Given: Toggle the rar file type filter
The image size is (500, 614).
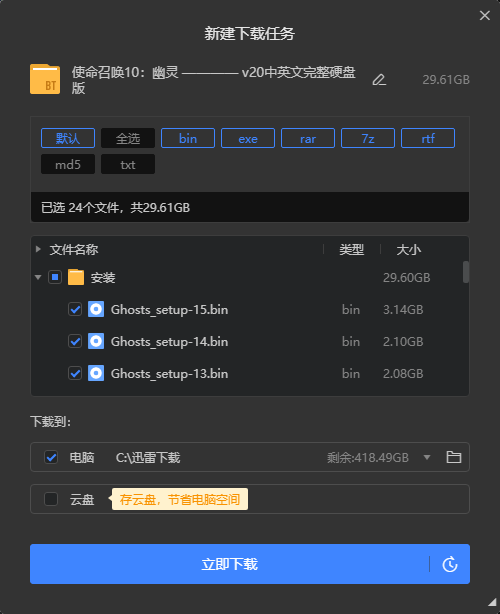Looking at the screenshot, I should coord(308,138).
